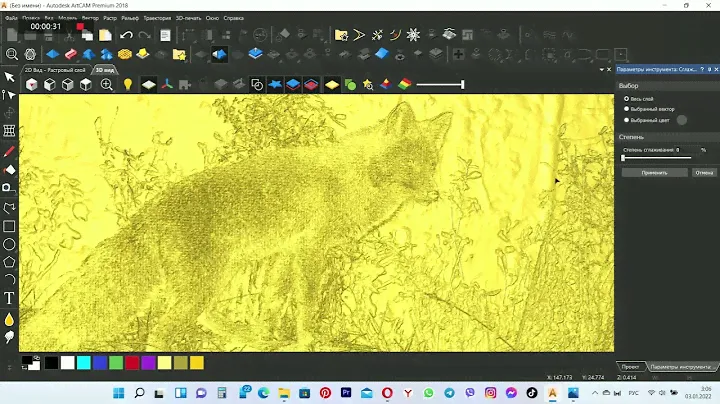Open the 'Рельеф' menu
Screen dimensions: 720x404
point(130,18)
